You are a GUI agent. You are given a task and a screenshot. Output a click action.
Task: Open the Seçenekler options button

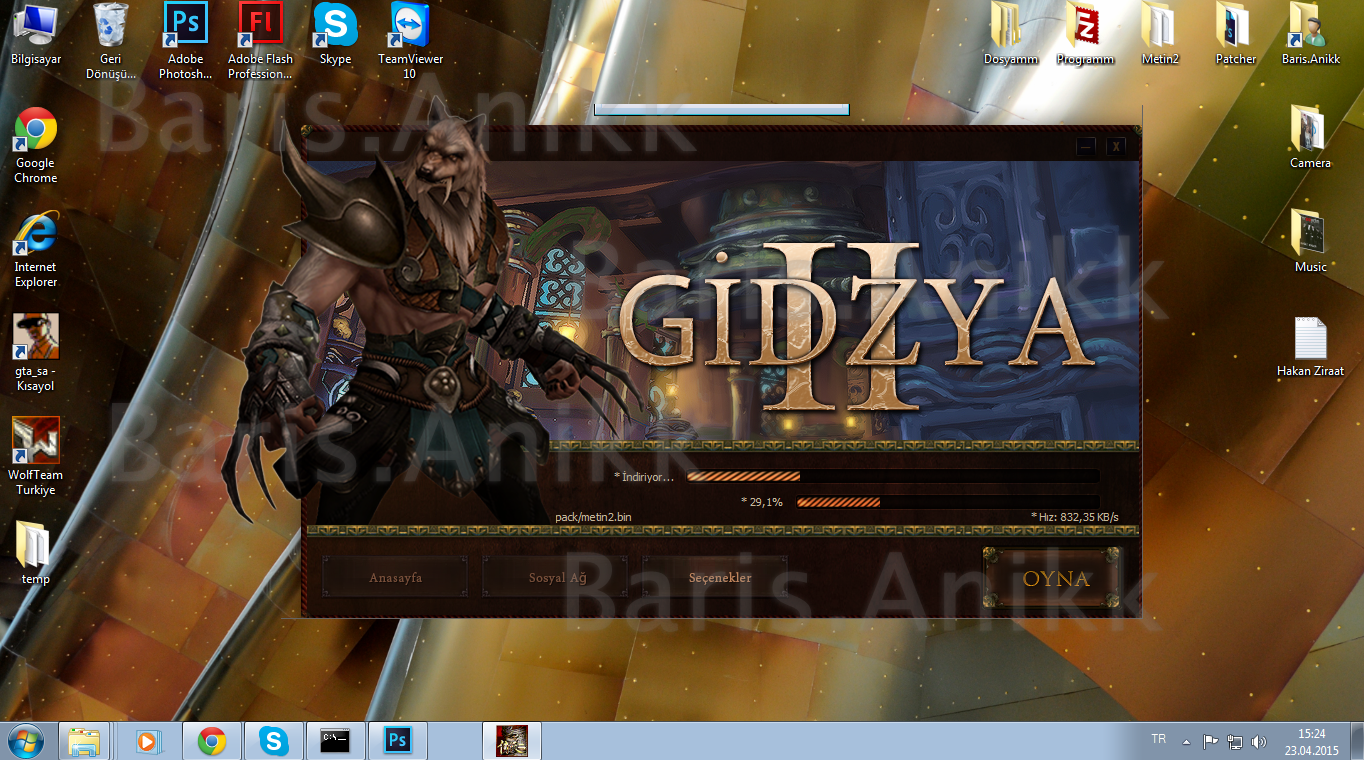pos(716,578)
